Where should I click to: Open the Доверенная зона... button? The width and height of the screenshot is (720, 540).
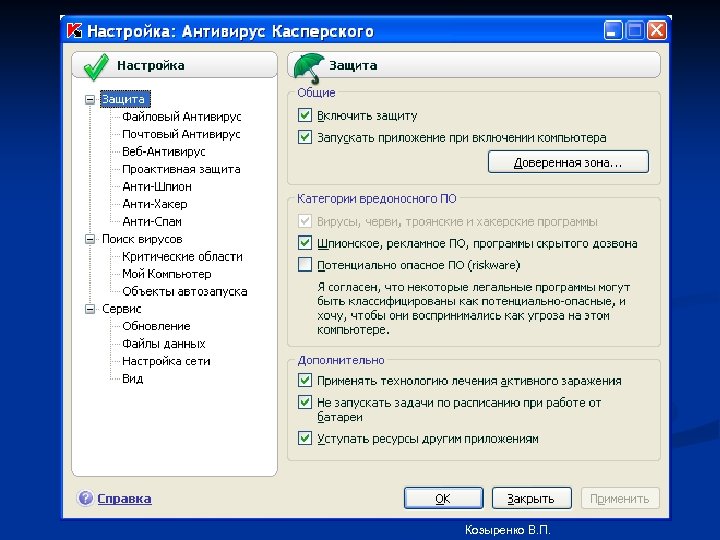(568, 162)
